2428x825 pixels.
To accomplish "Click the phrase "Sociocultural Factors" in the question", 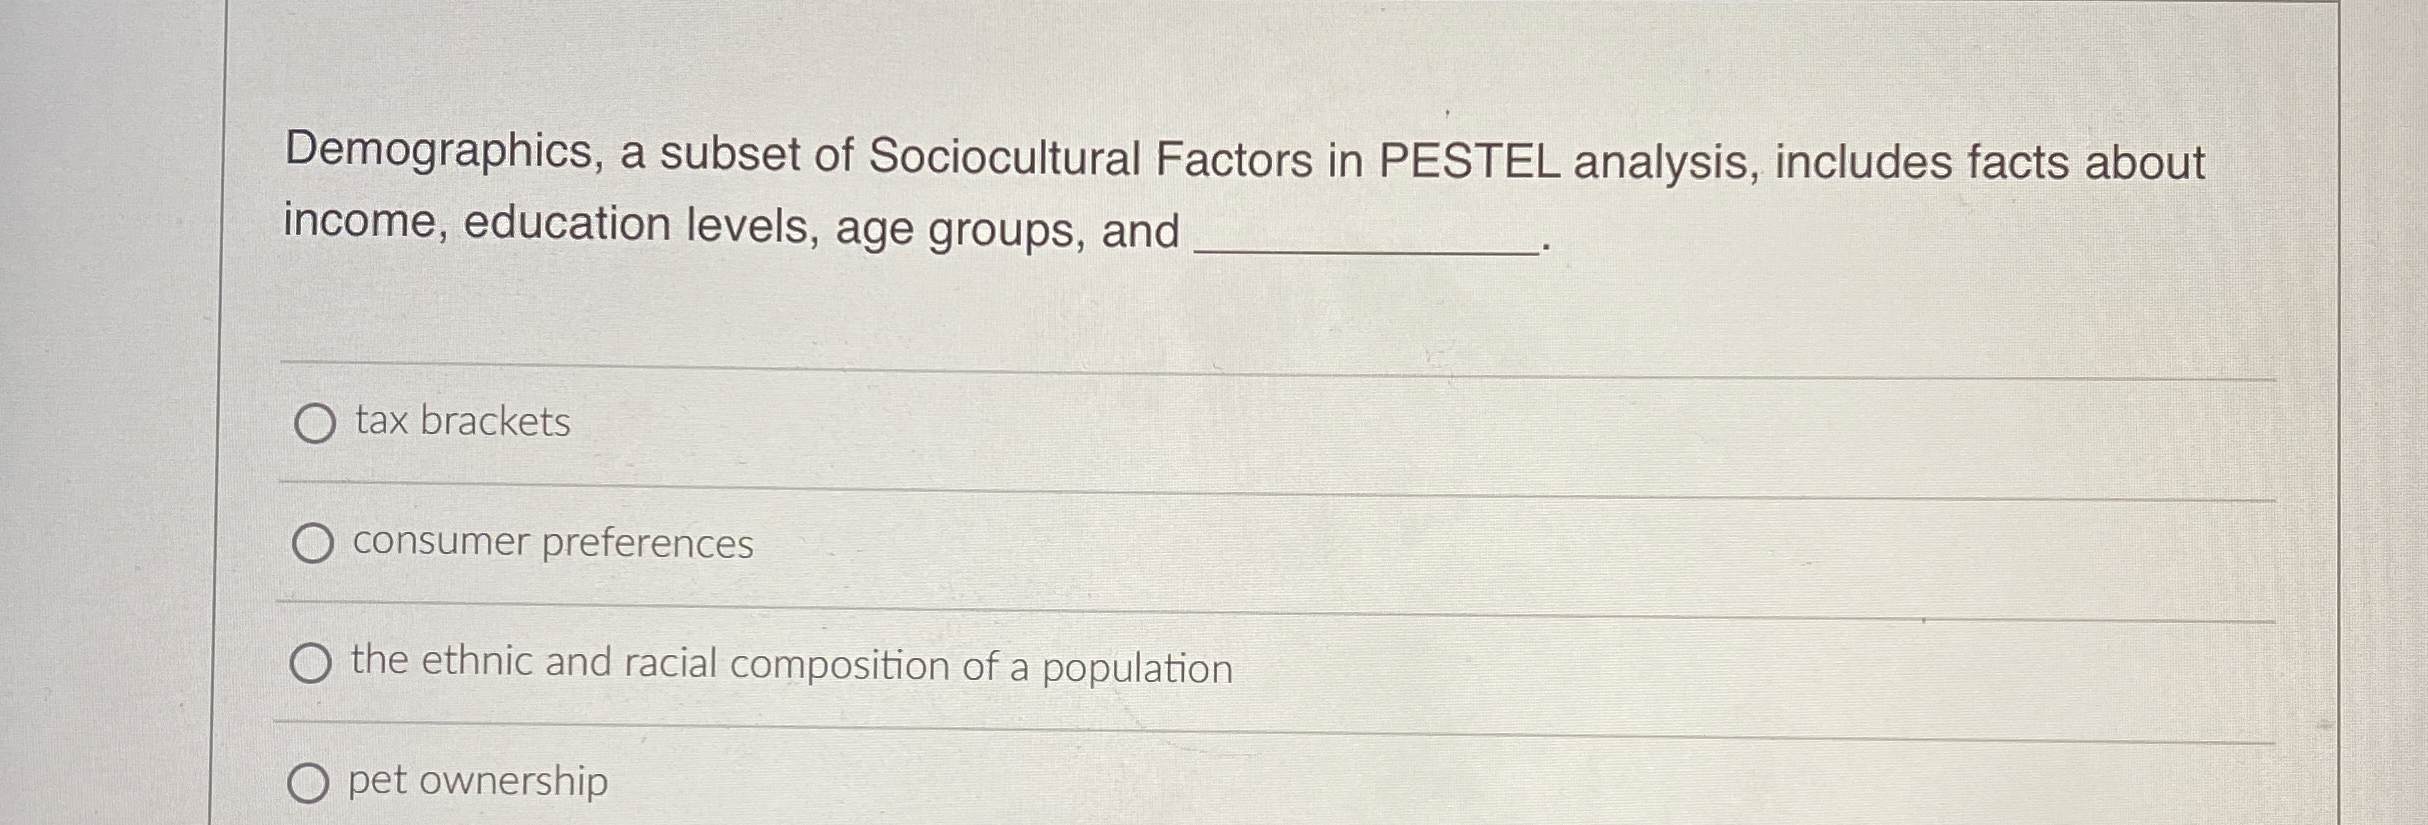I will click(1090, 158).
